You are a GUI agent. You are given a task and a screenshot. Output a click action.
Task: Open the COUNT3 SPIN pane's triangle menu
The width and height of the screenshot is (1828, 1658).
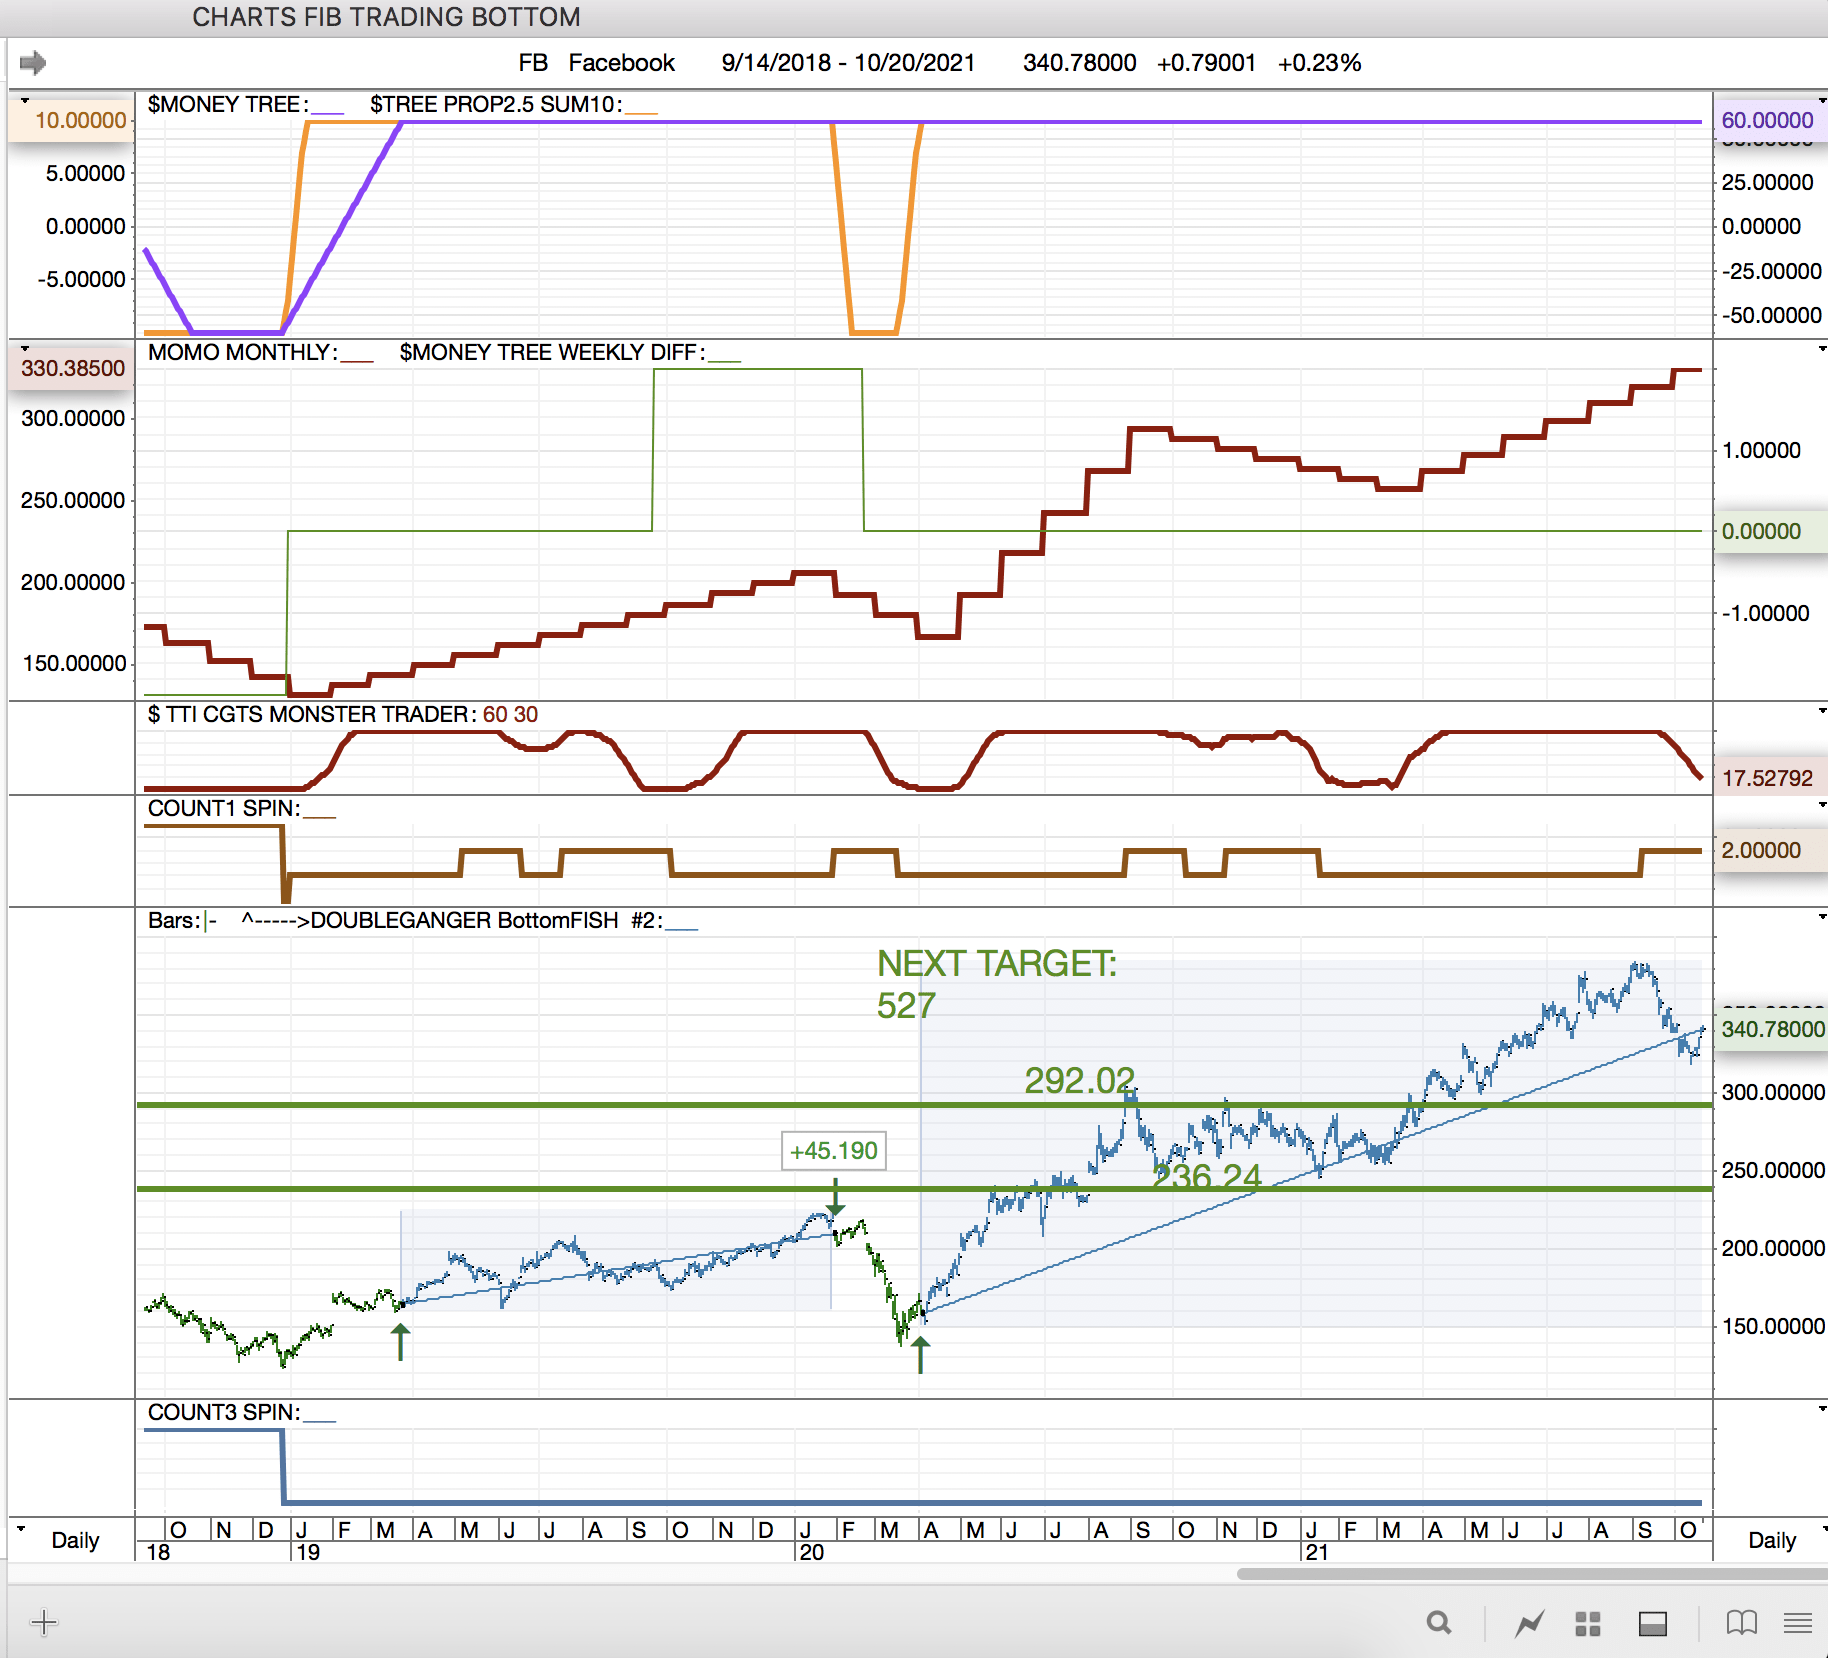click(x=1822, y=1408)
